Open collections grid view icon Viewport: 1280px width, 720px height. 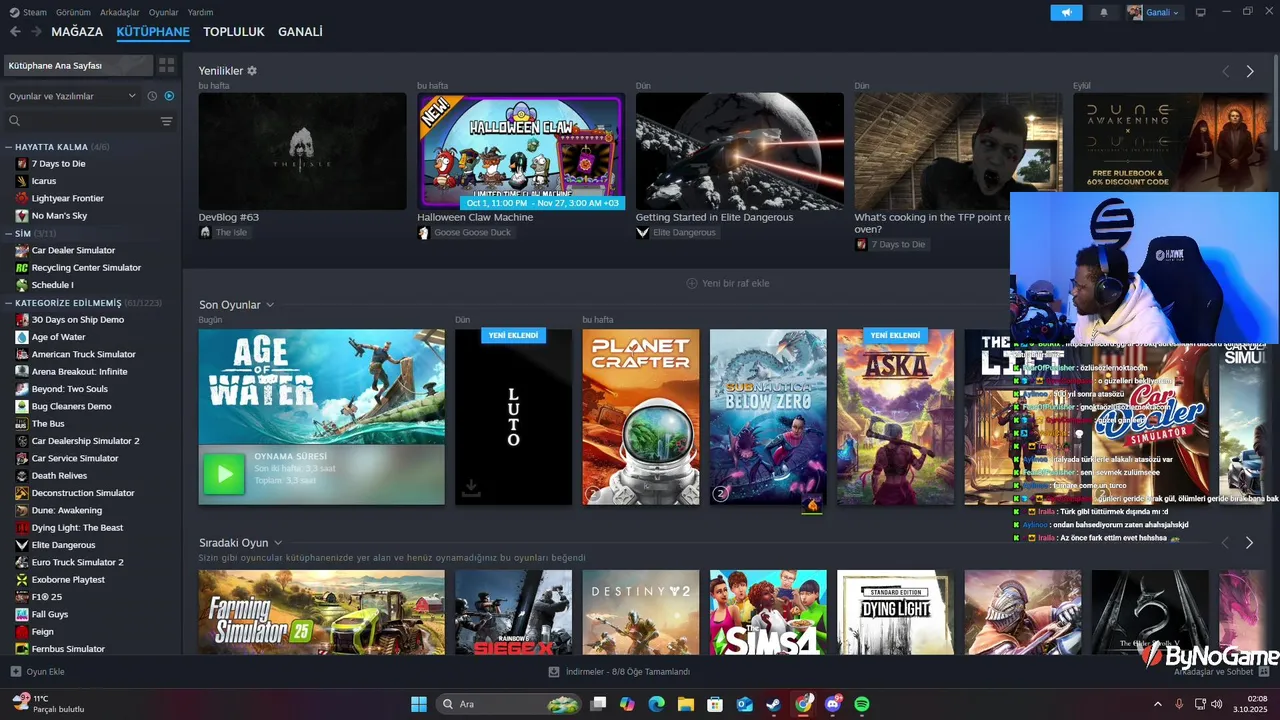click(x=167, y=65)
